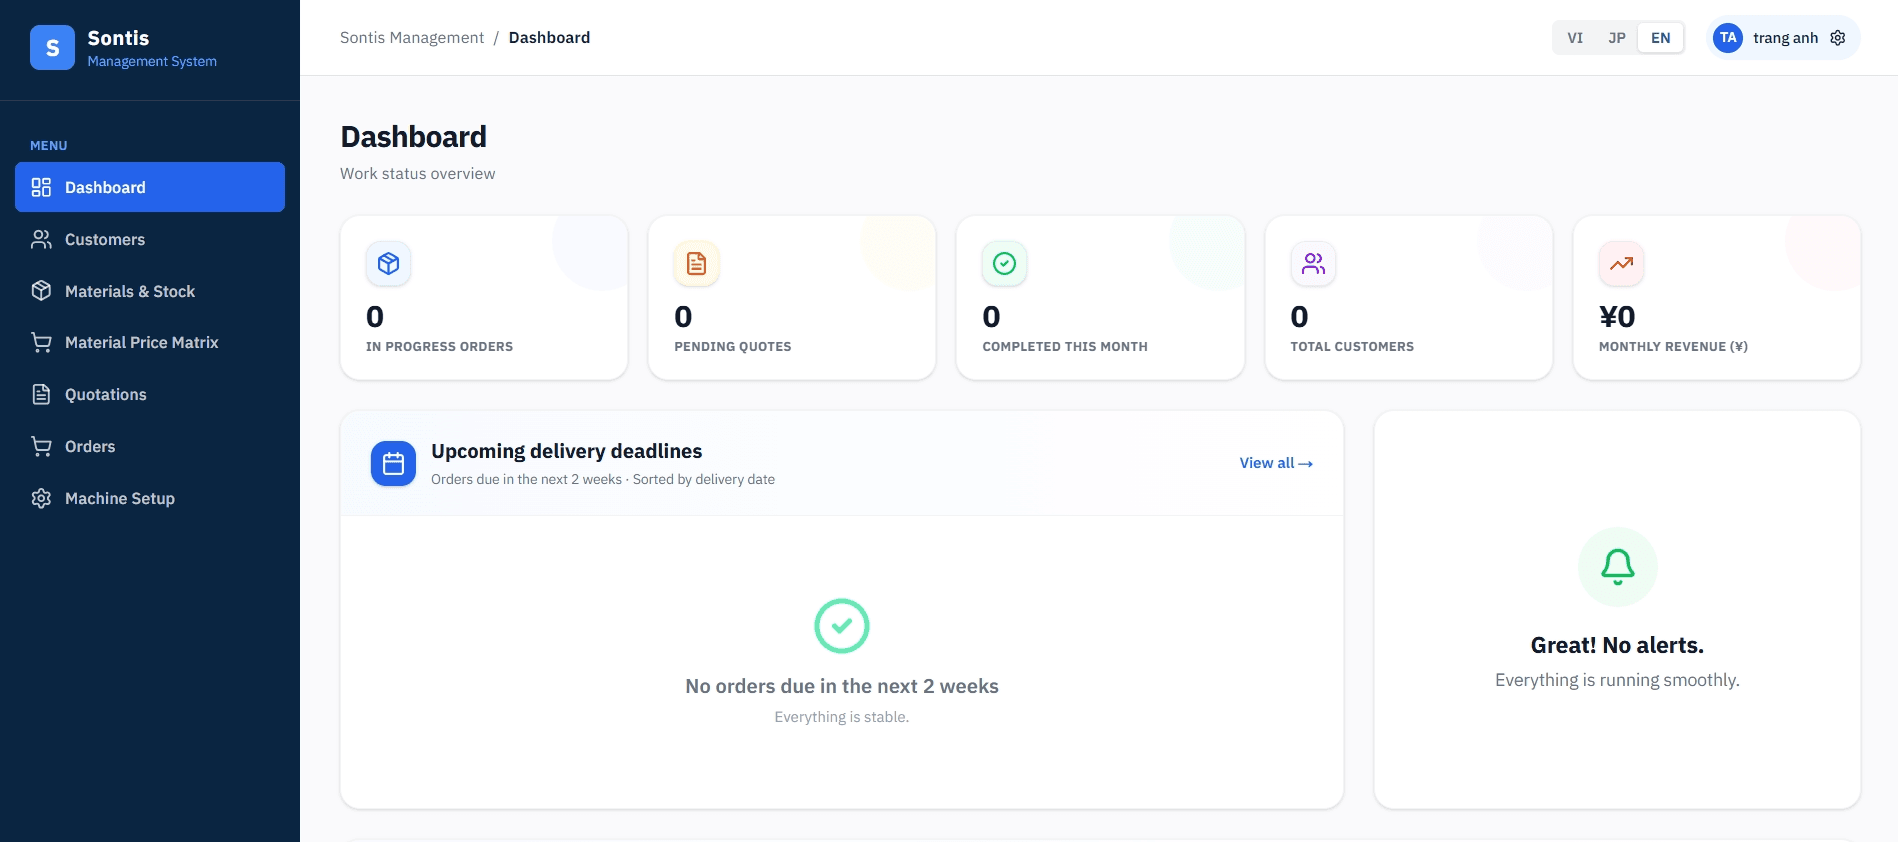Open Material Price Matrix page
This screenshot has width=1898, height=842.
point(150,343)
